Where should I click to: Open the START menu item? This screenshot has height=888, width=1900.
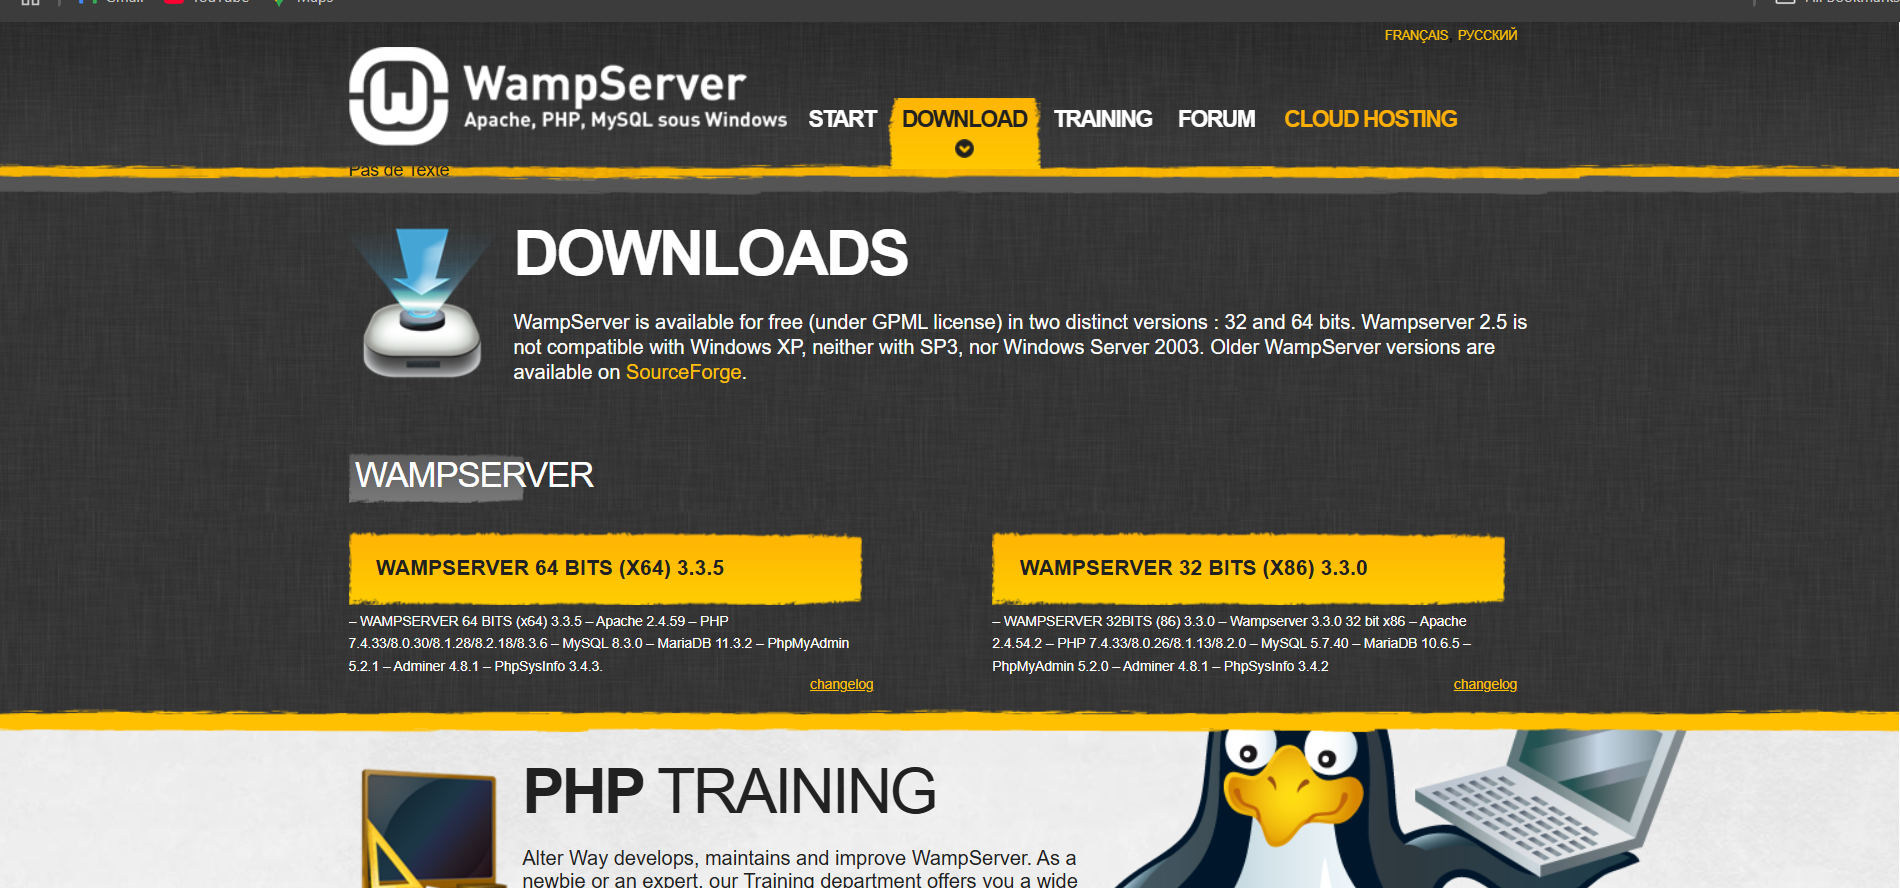pos(842,119)
